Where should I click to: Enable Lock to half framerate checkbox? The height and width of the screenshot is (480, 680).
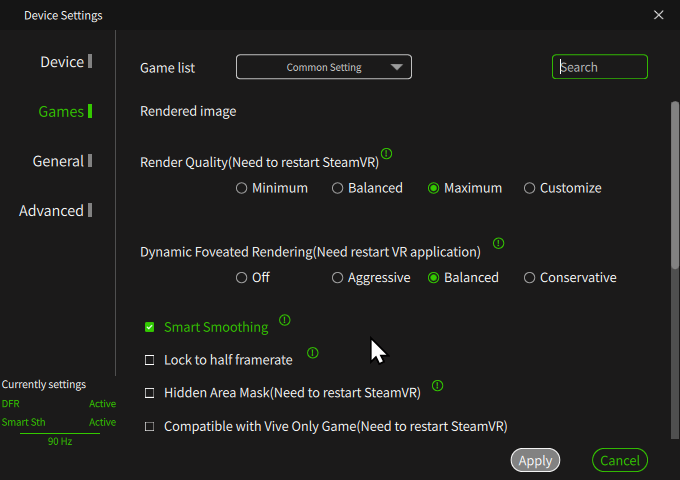coord(149,360)
